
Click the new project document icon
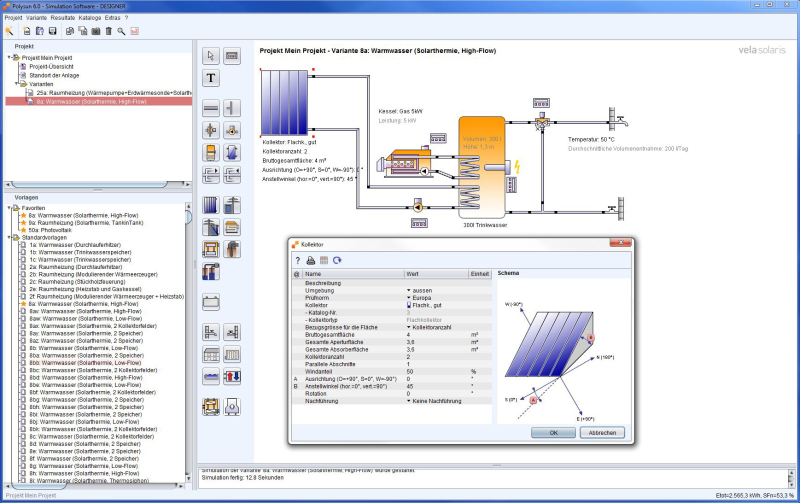tap(27, 31)
